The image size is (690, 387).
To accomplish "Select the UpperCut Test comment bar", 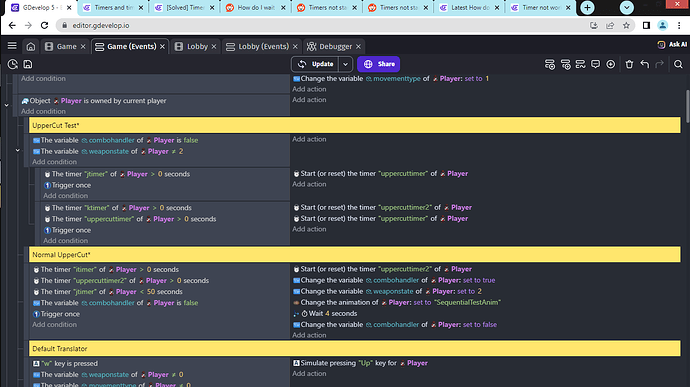I will coord(355,125).
